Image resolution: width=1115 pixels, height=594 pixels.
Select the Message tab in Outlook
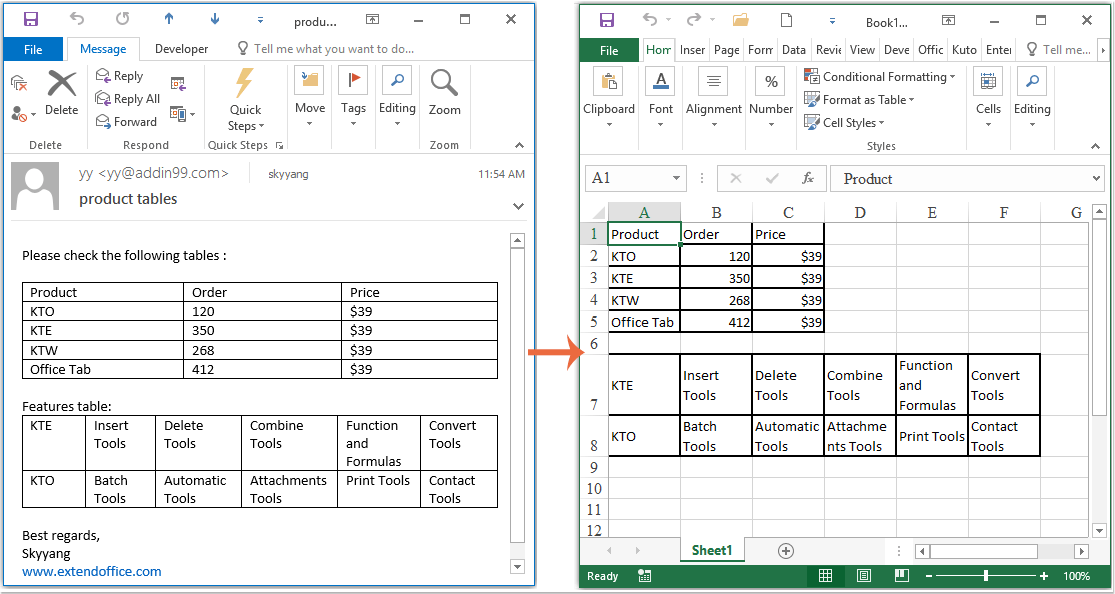[x=103, y=49]
